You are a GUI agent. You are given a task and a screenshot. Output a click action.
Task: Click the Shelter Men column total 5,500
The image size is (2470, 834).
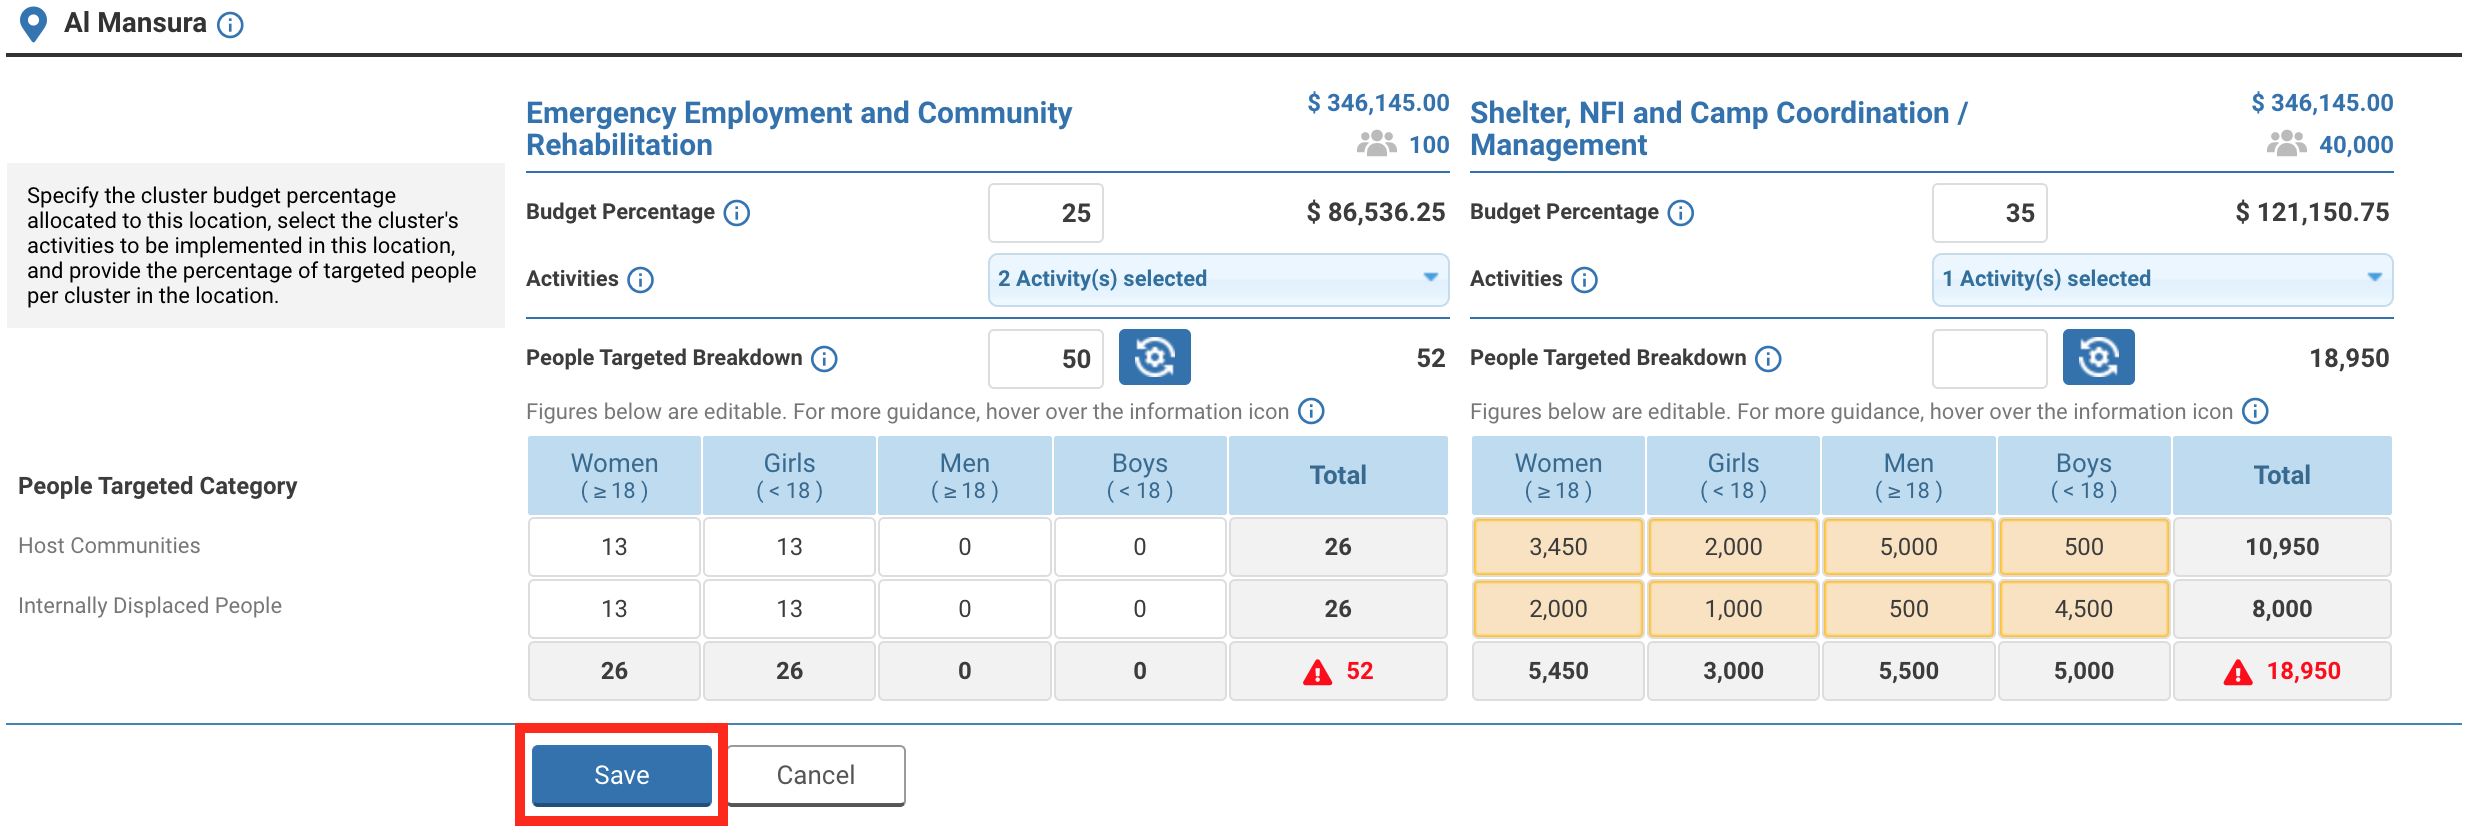point(1908,671)
